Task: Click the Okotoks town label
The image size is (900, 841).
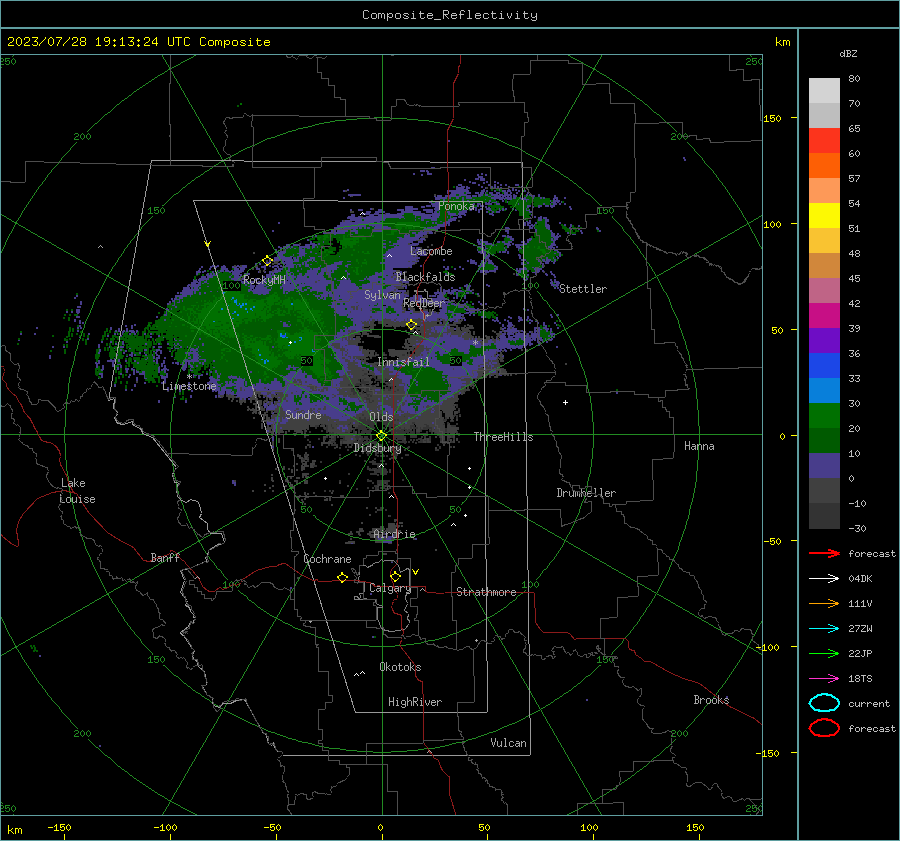Action: 400,667
